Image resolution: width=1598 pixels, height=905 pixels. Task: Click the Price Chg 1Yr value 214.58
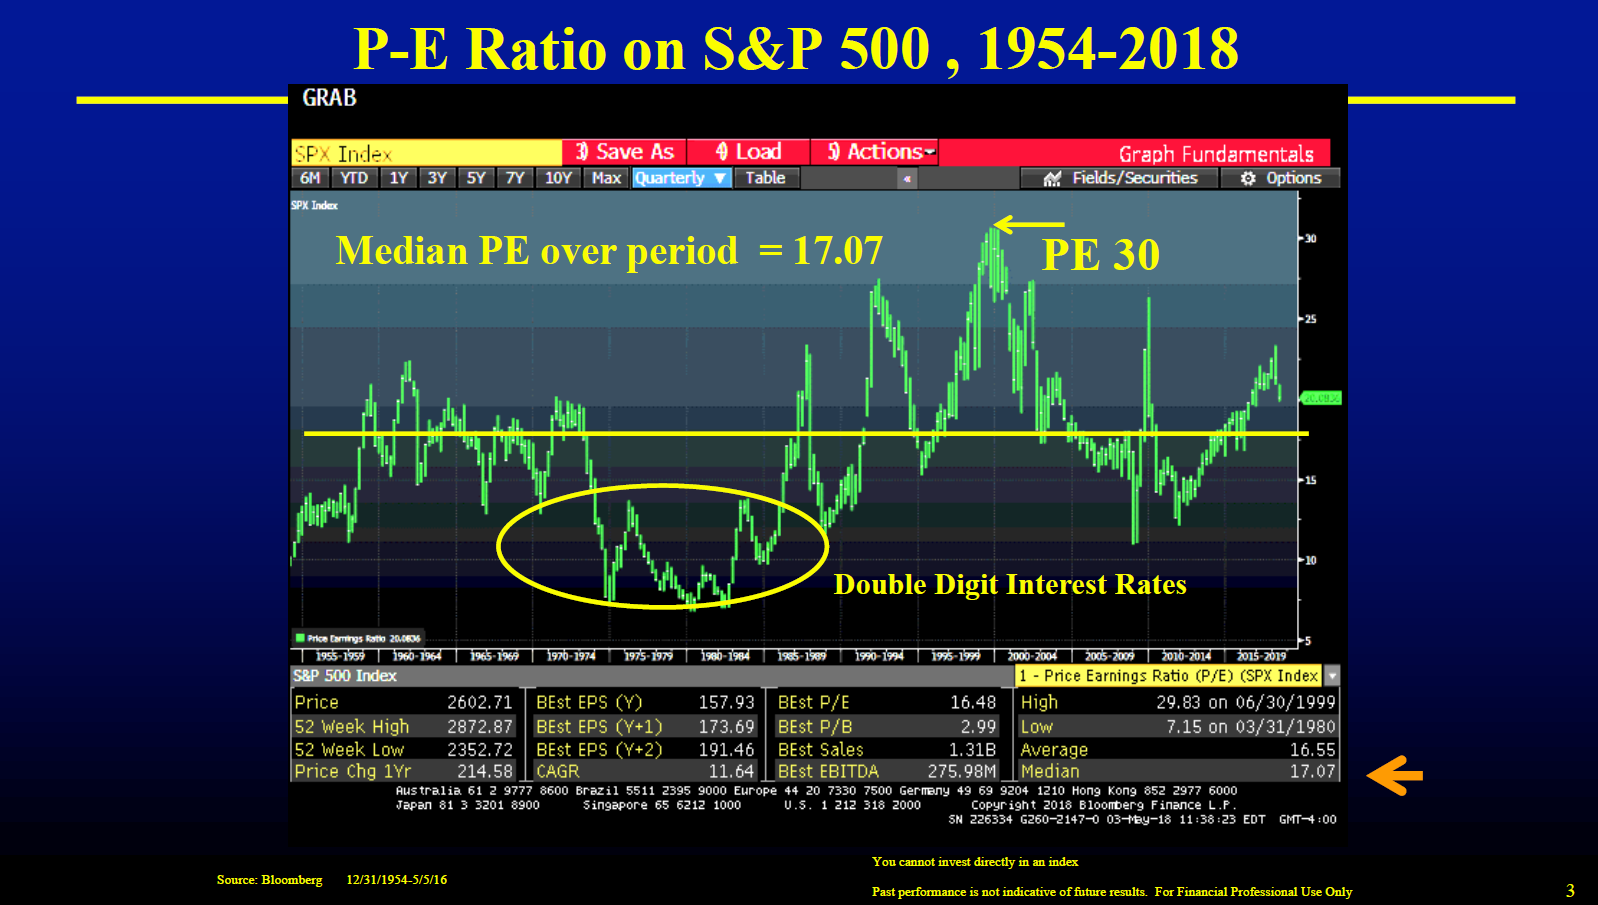[485, 772]
